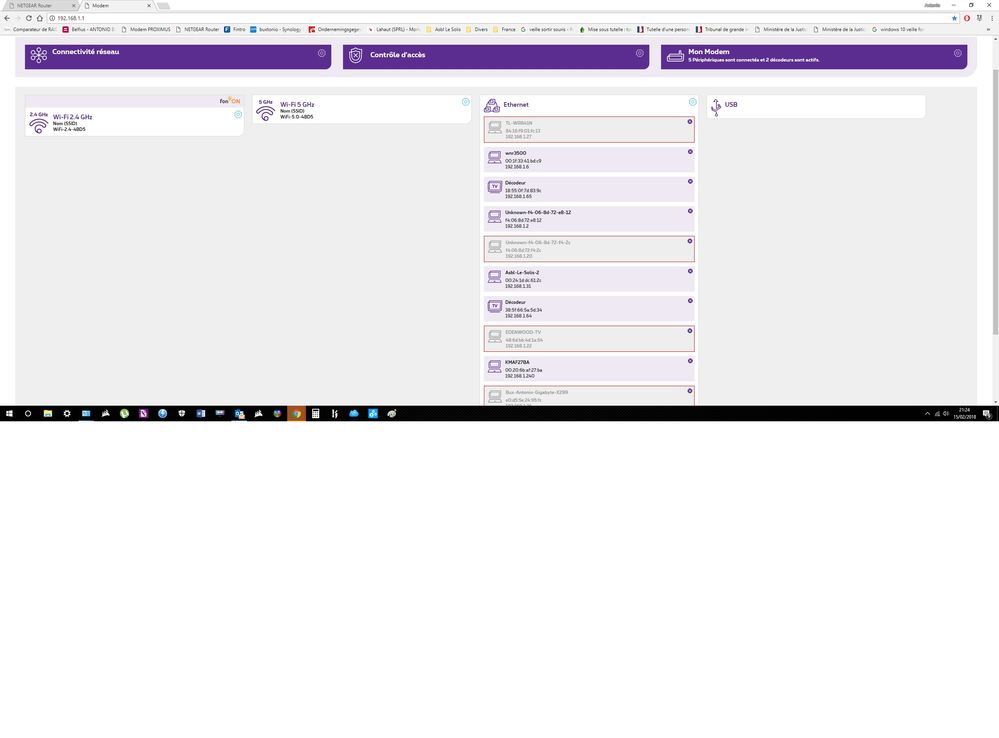999x738 pixels.
Task: Toggle the Fon ON indicator
Action: click(230, 101)
